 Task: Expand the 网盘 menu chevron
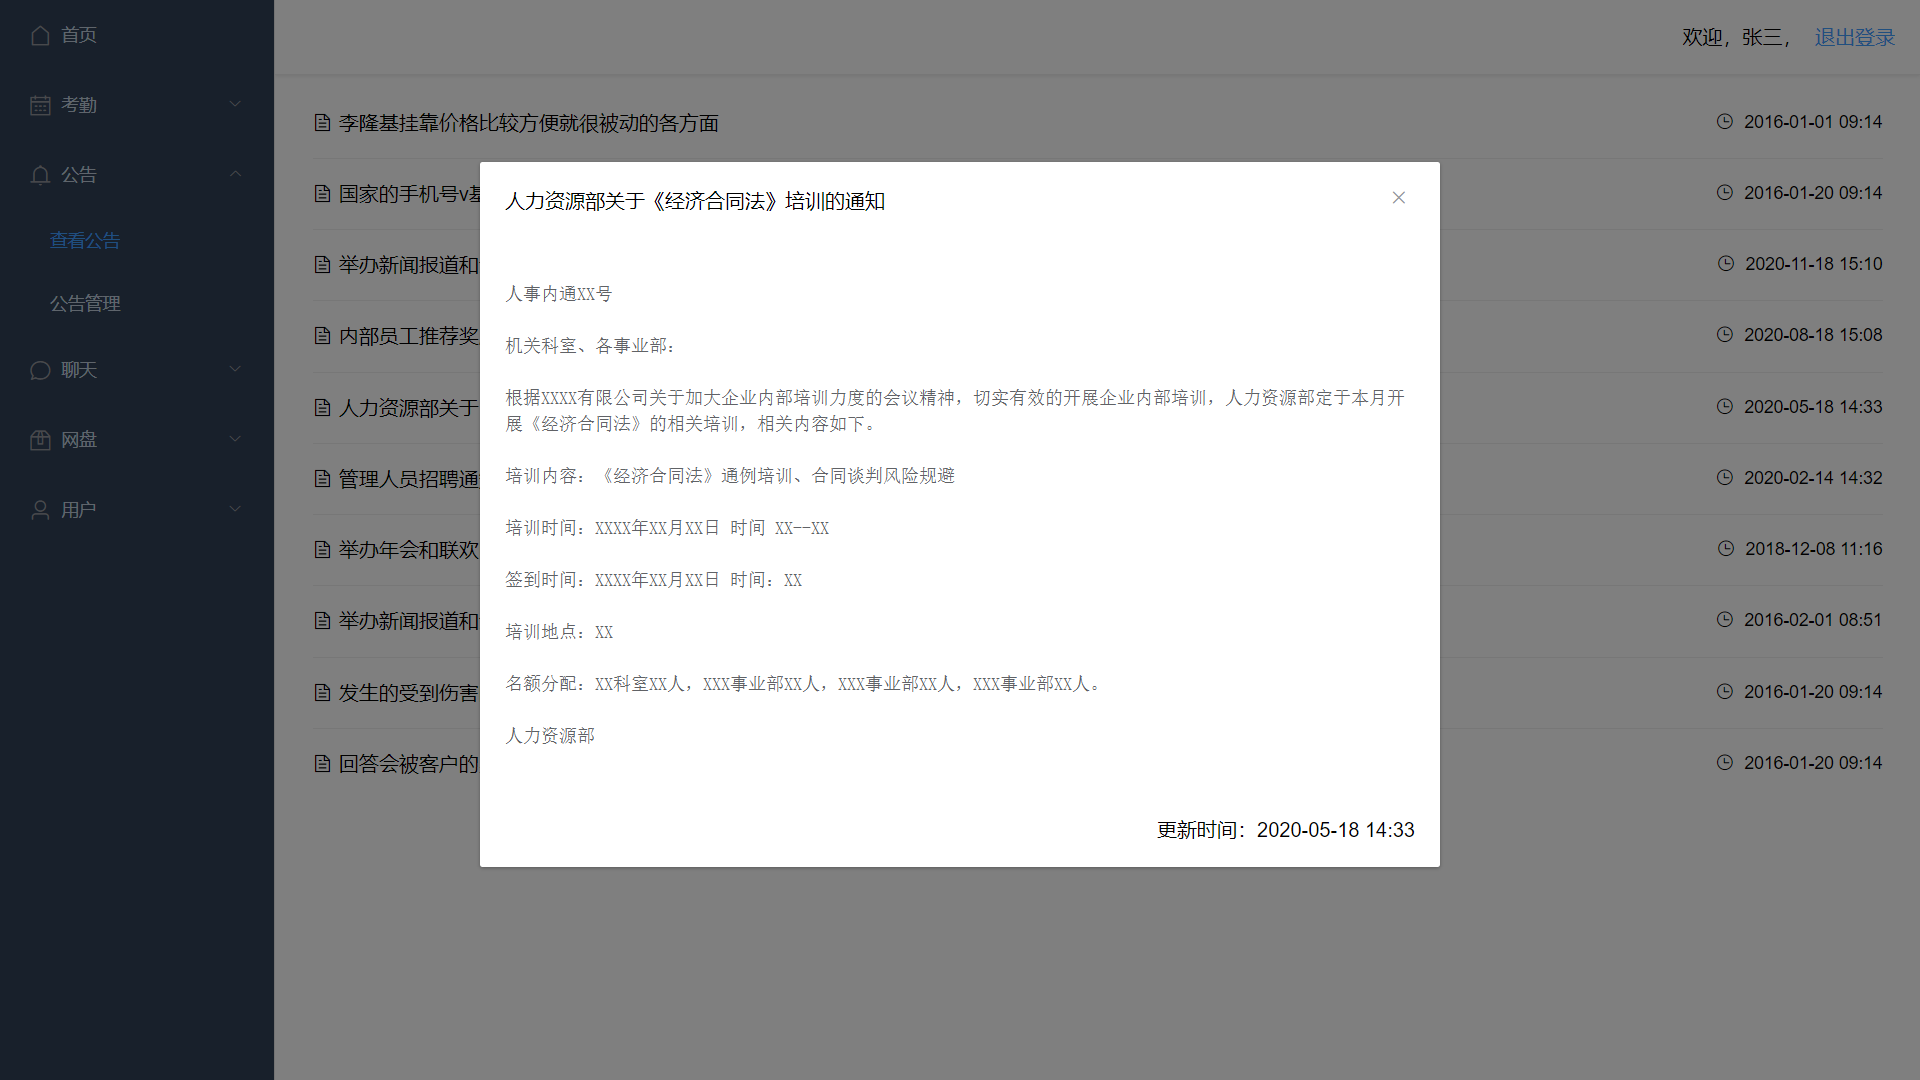(x=235, y=439)
